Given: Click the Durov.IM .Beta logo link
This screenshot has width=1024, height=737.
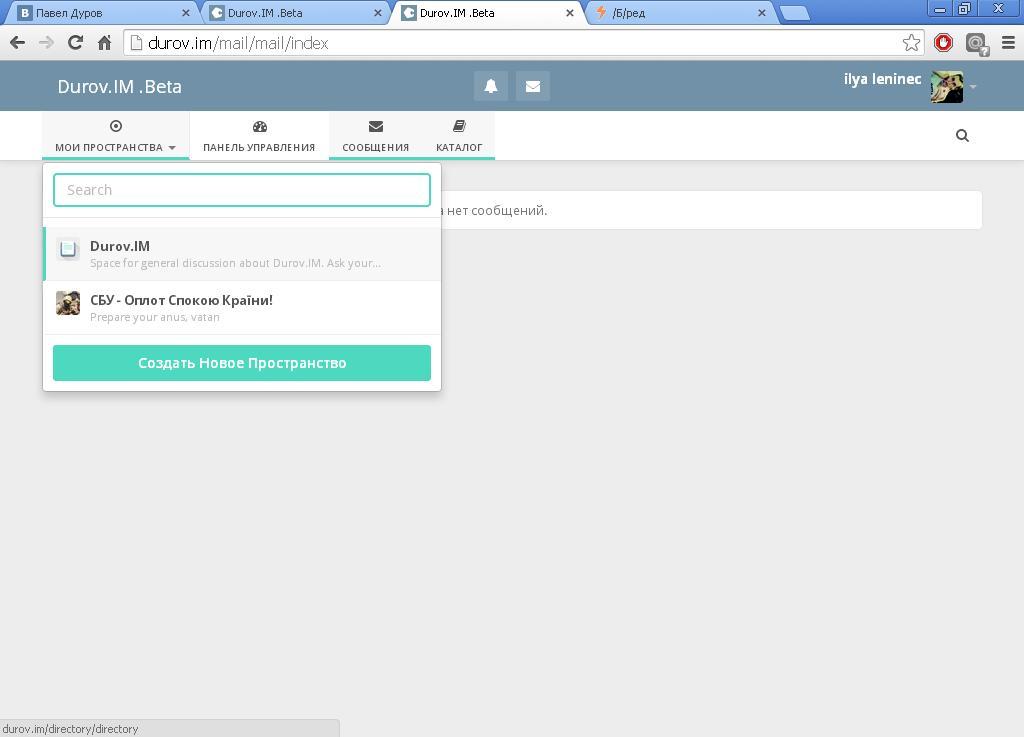Looking at the screenshot, I should (x=120, y=87).
